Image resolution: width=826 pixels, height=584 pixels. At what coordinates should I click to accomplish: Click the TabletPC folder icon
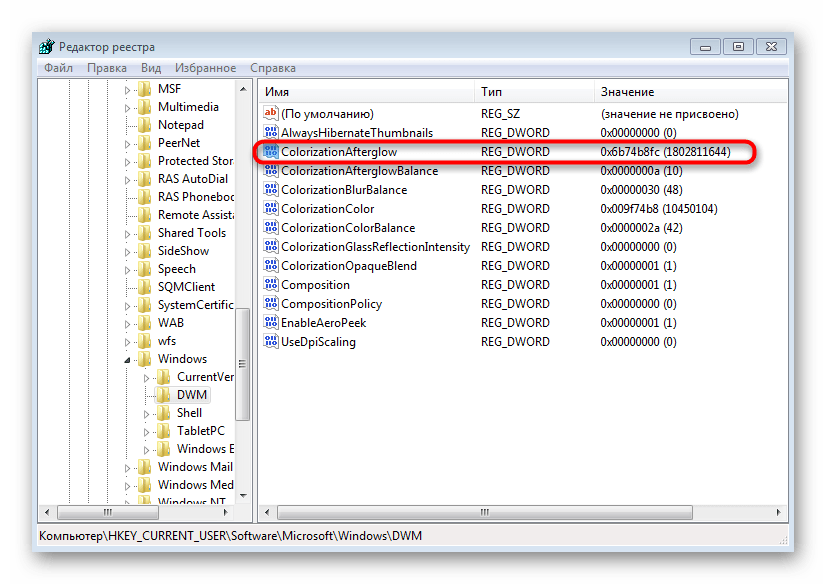click(x=164, y=431)
